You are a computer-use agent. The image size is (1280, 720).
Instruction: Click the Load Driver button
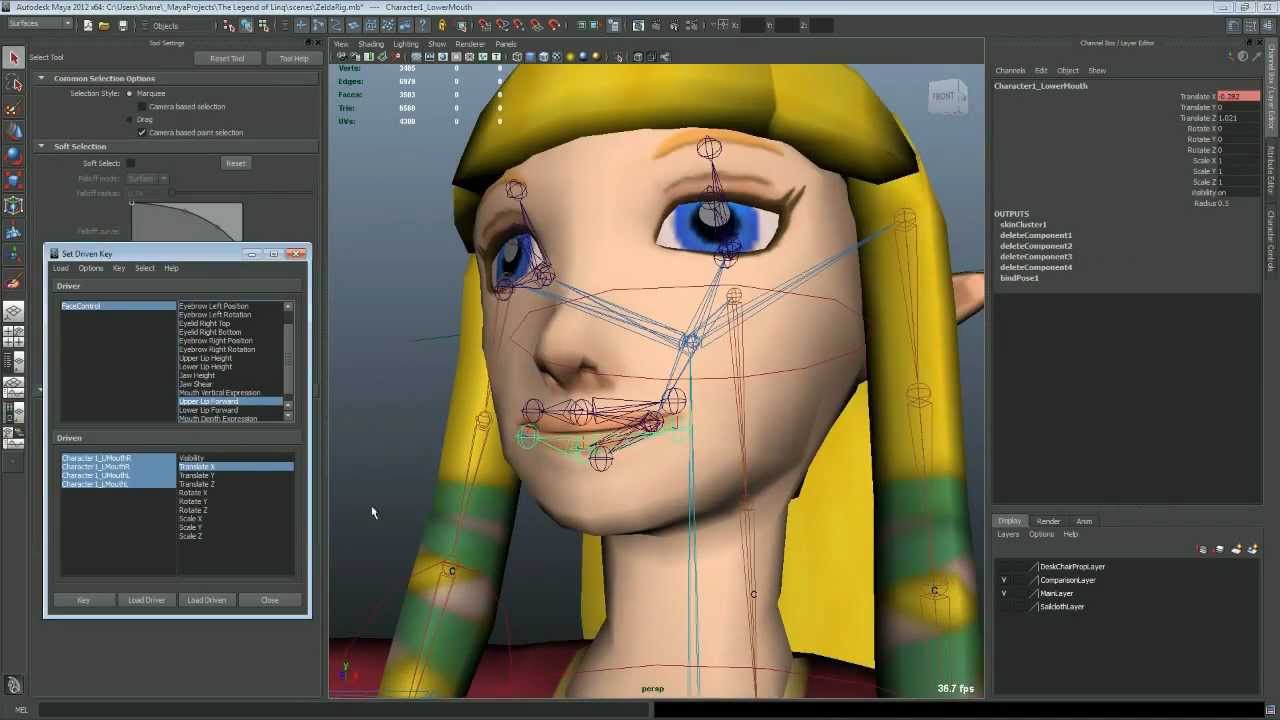(146, 600)
